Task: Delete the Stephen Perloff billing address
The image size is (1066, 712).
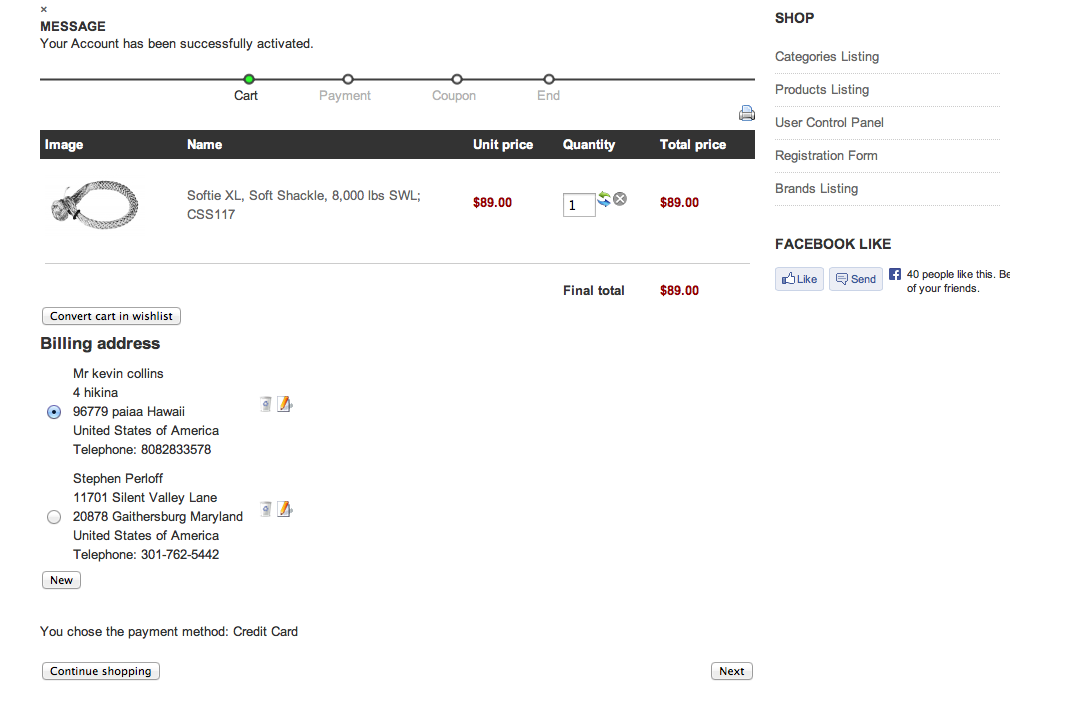Action: pyautogui.click(x=265, y=509)
